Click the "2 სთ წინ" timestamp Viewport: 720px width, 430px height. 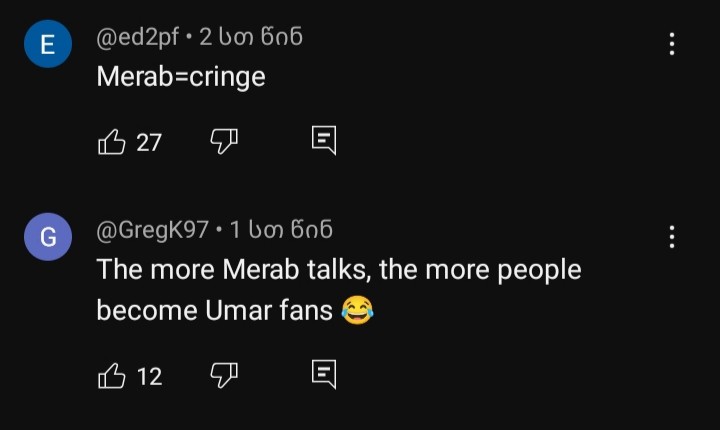click(251, 38)
